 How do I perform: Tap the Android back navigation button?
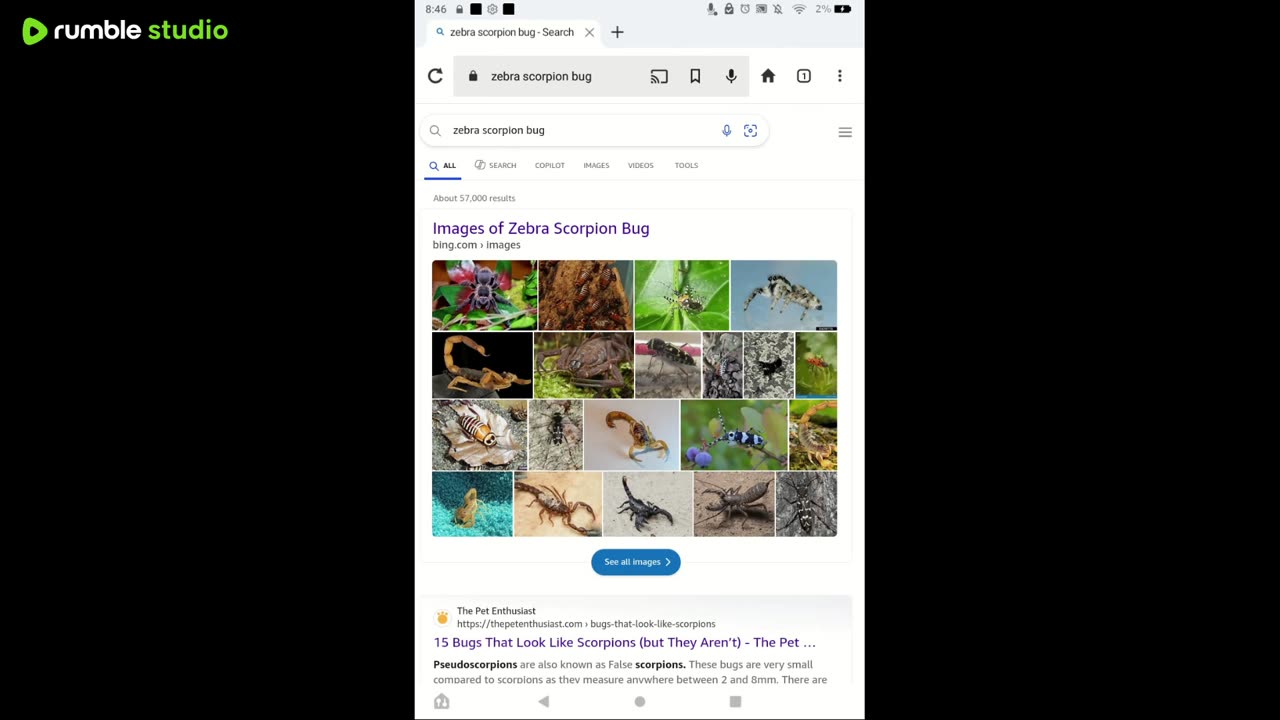pos(544,702)
